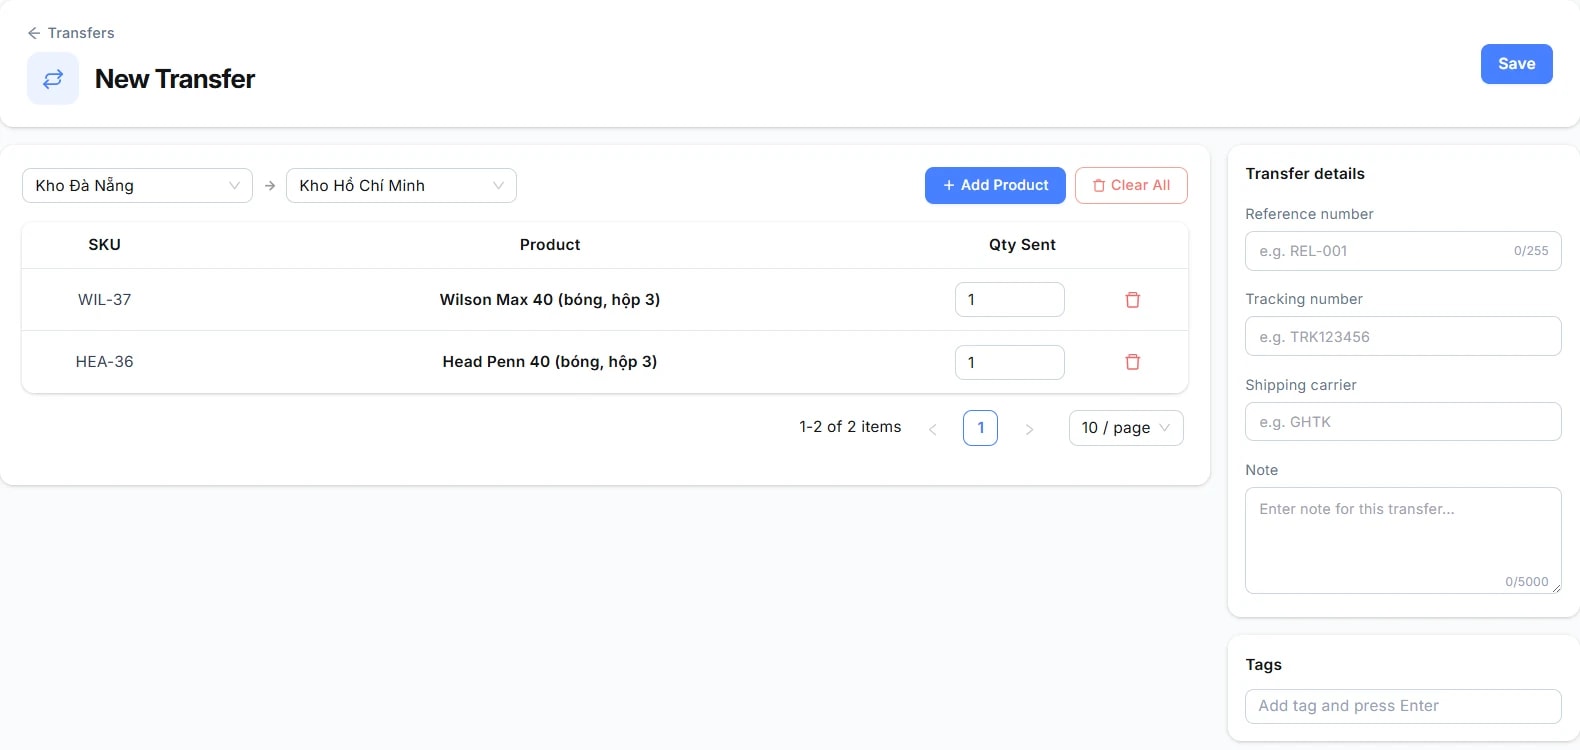The image size is (1580, 750).
Task: Click the Clear All button
Action: [x=1131, y=186]
